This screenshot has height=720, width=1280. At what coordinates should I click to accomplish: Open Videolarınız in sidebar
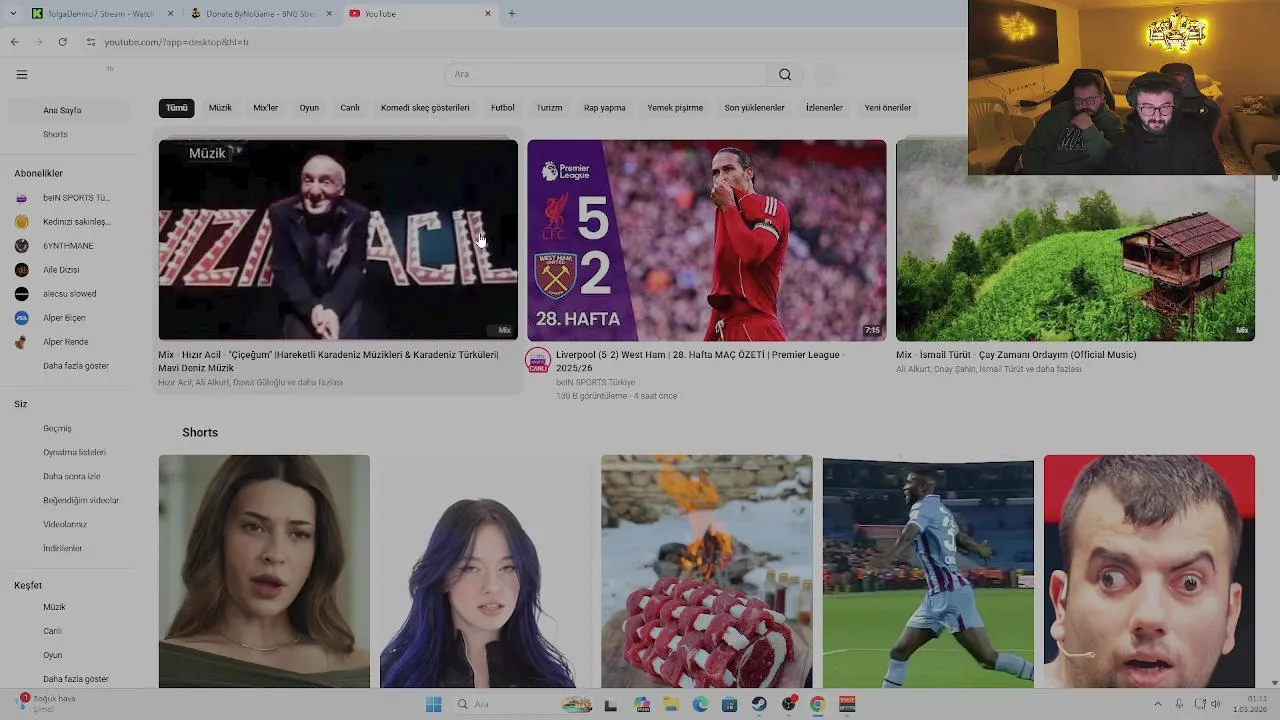click(x=68, y=524)
